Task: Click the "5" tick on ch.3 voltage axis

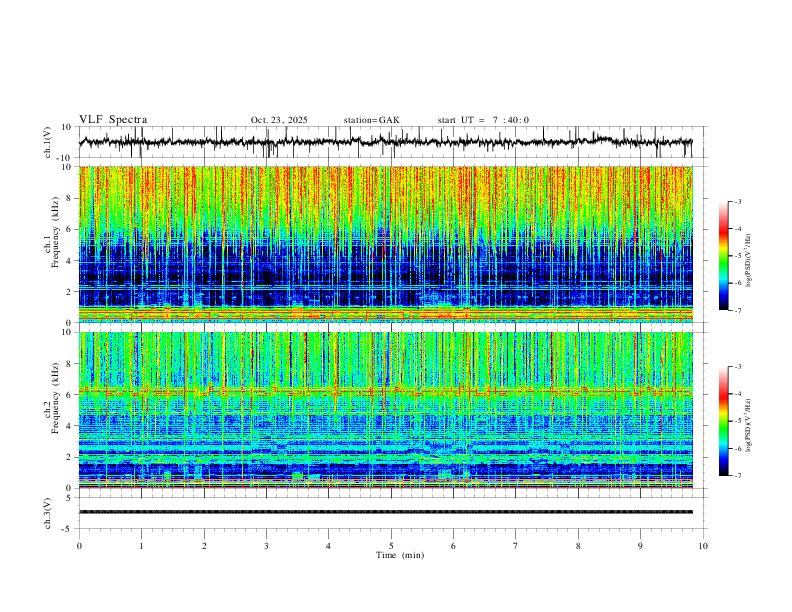Action: [x=70, y=498]
